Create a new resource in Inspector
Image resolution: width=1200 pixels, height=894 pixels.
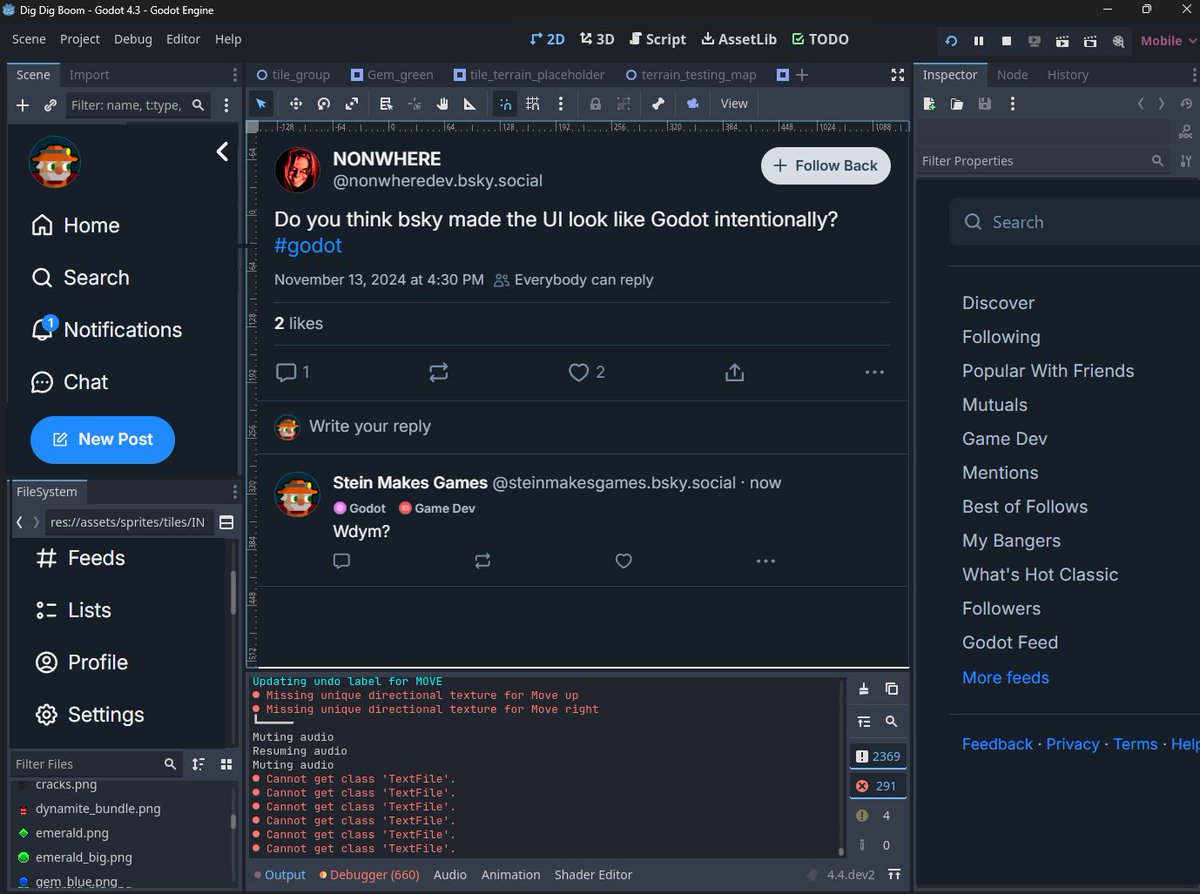point(929,104)
